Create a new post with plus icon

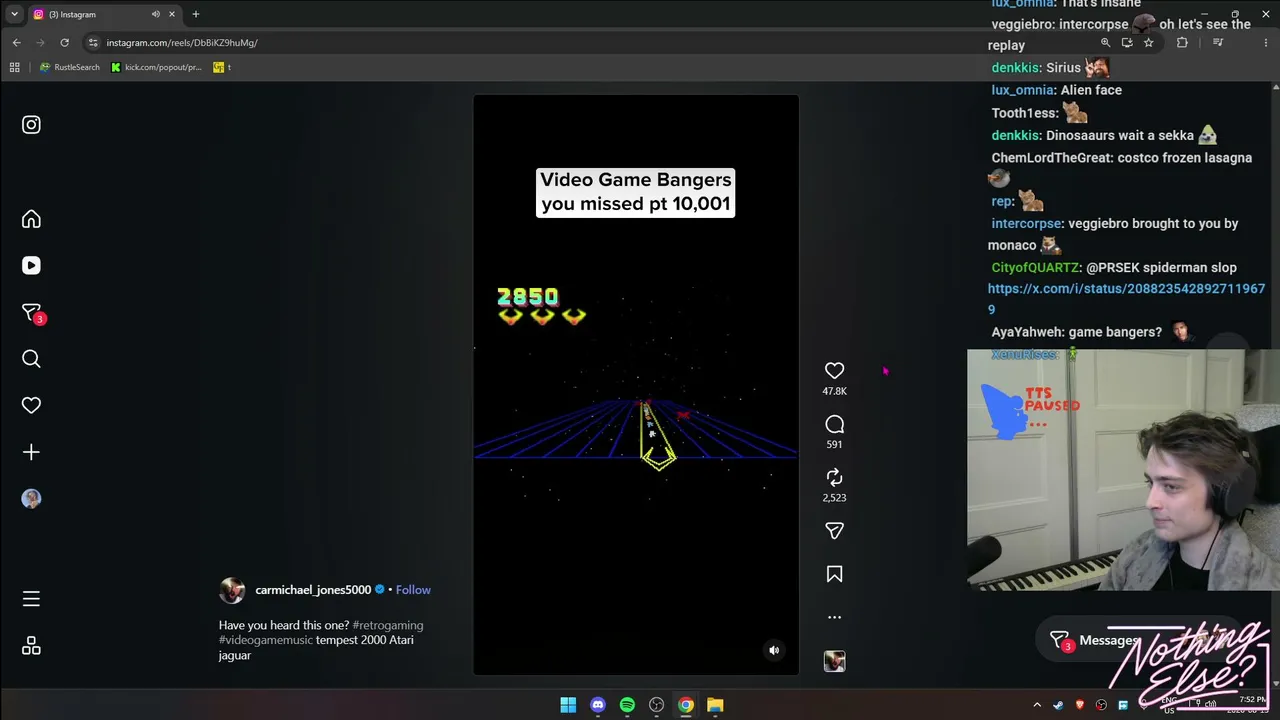[x=31, y=452]
